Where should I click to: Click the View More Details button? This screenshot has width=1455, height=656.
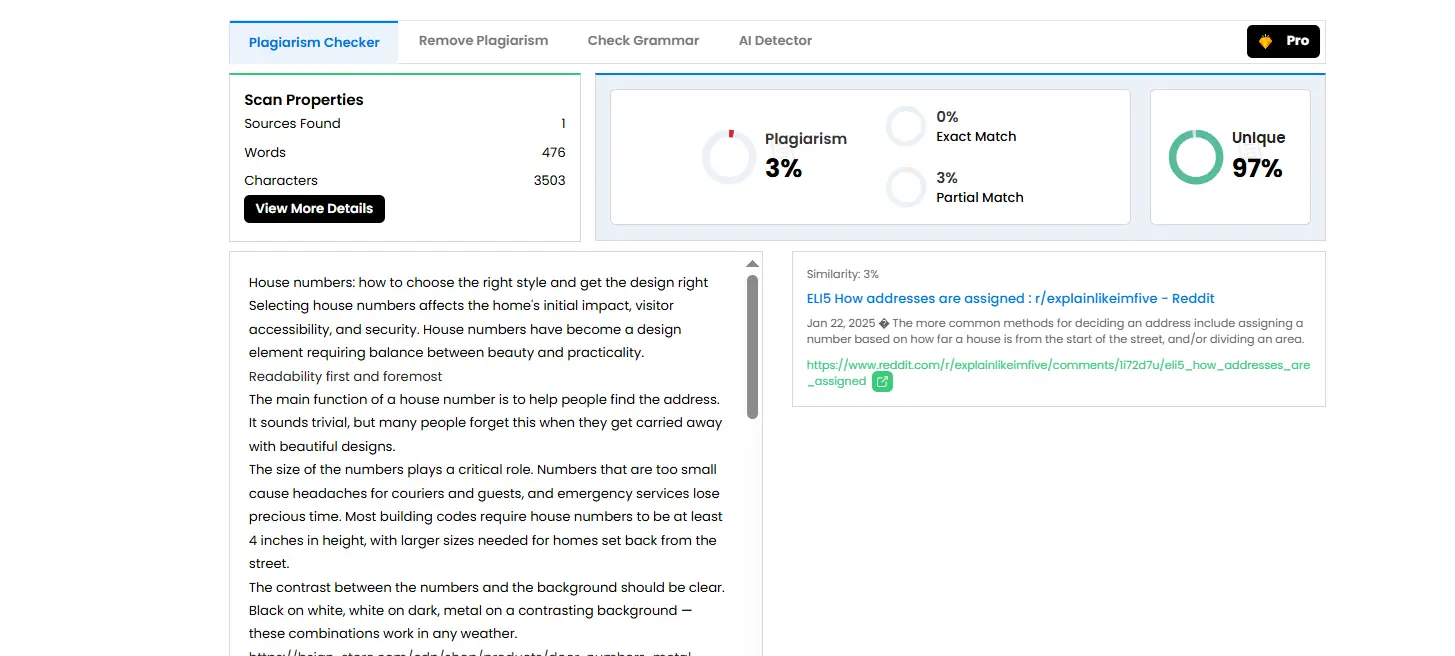pos(314,208)
